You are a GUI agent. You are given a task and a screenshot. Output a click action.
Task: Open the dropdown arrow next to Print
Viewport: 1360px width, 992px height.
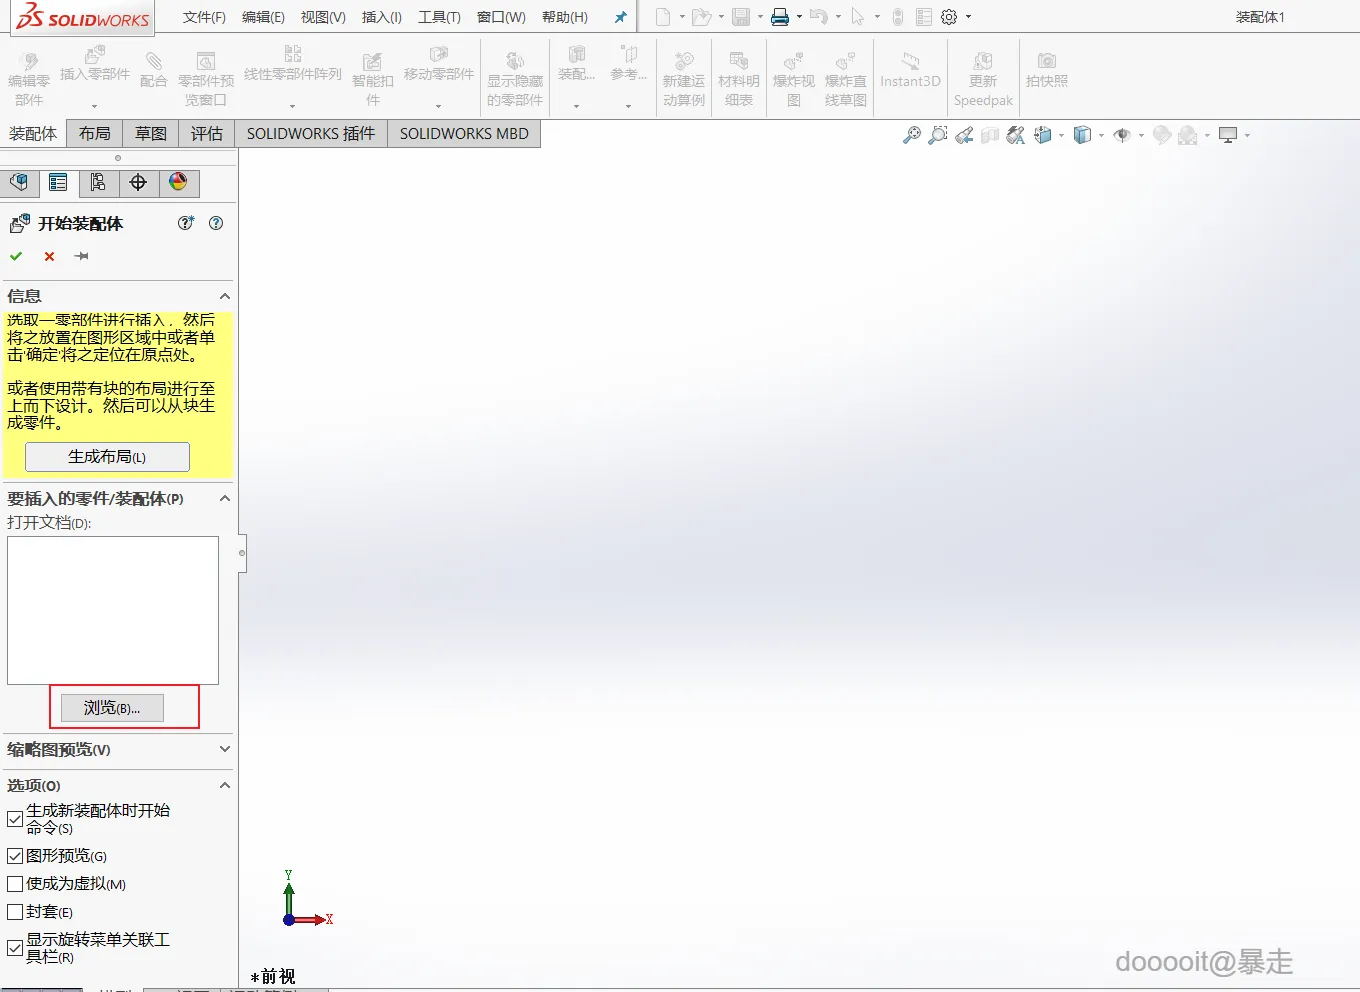799,17
